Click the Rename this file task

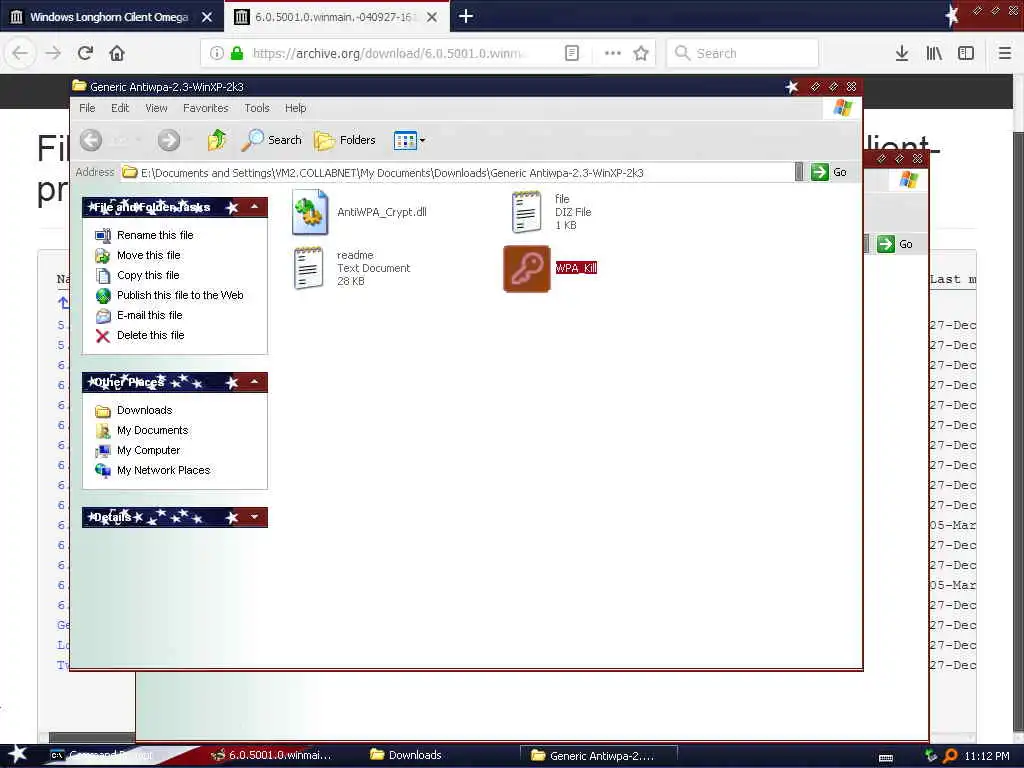[x=155, y=235]
